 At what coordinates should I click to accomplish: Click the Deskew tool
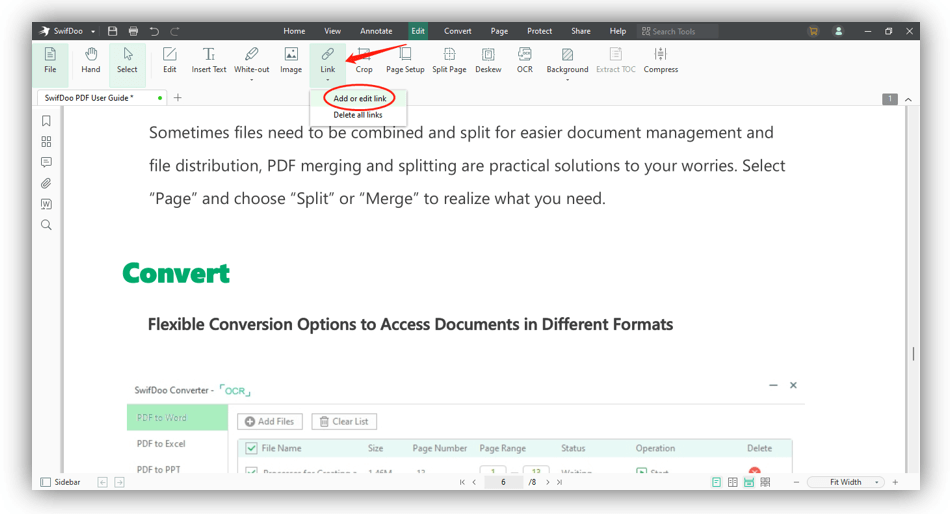tap(488, 60)
